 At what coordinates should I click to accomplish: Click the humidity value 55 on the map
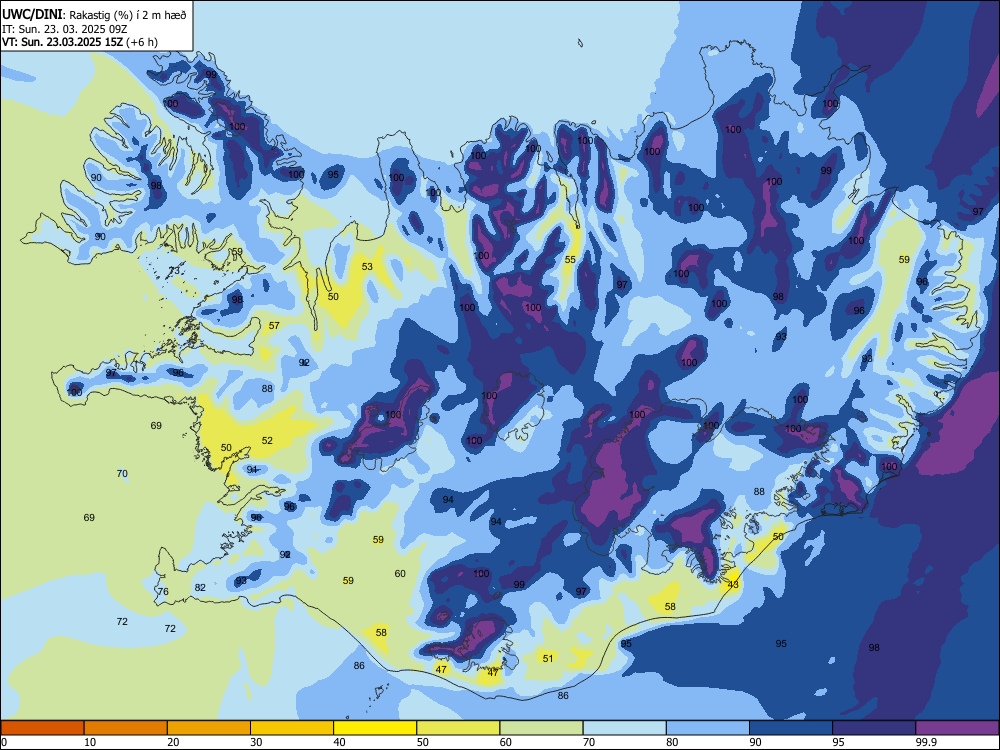pos(570,260)
